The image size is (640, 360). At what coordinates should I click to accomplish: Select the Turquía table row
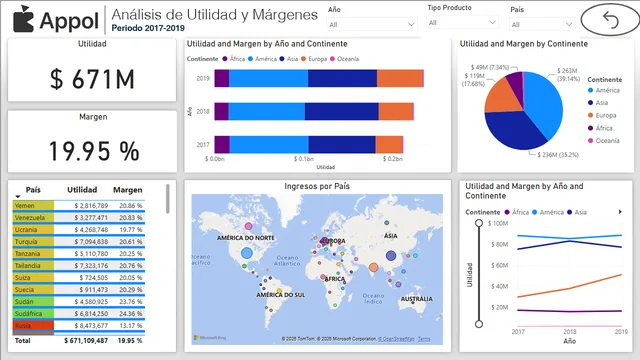pyautogui.click(x=79, y=242)
